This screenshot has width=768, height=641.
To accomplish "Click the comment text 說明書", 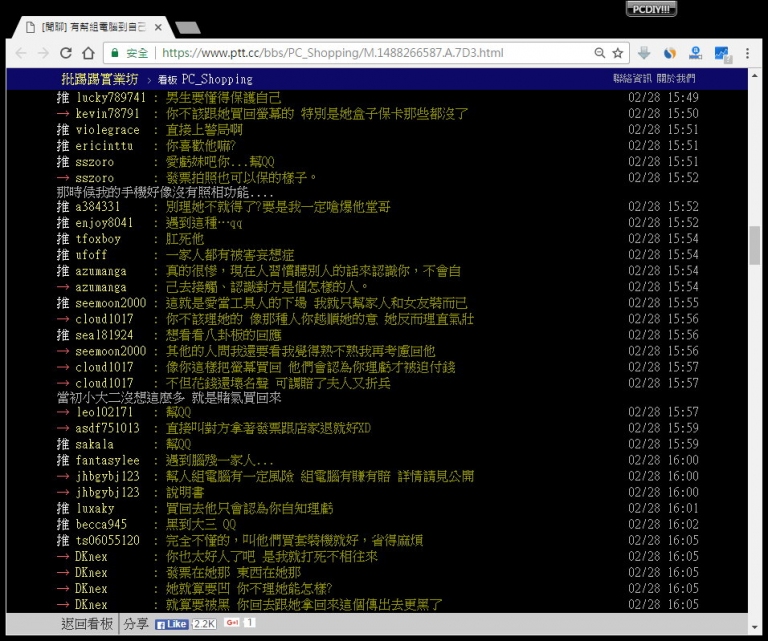I will (x=185, y=492).
